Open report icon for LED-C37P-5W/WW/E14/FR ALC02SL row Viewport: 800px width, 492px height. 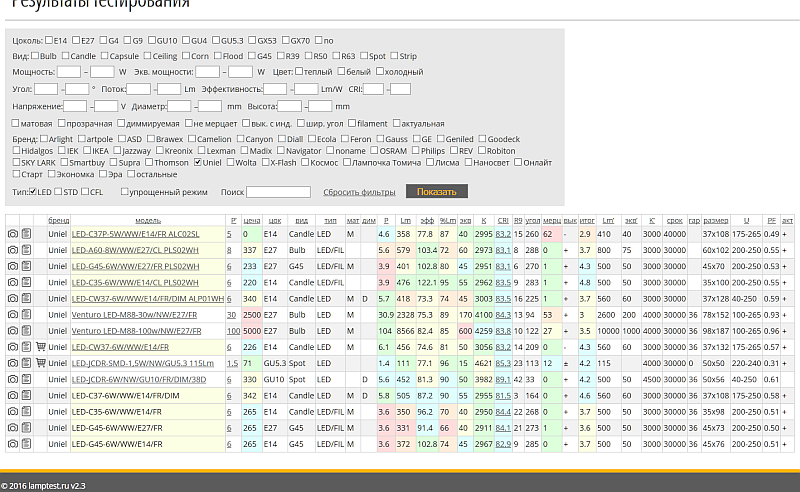(x=26, y=234)
